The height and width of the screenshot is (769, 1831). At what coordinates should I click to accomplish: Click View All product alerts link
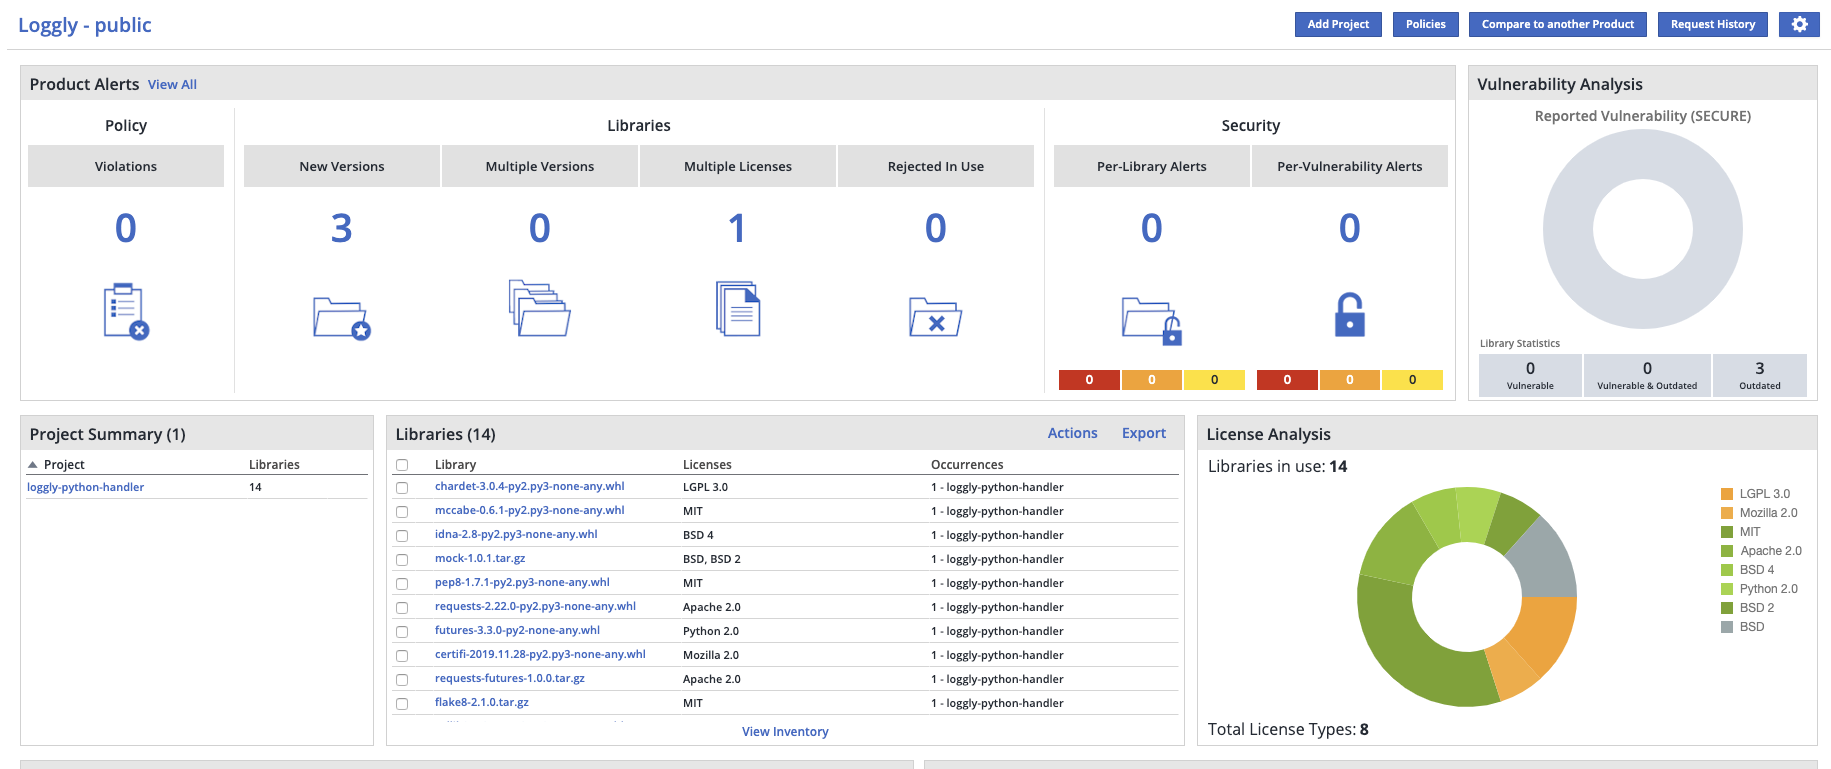coord(172,85)
